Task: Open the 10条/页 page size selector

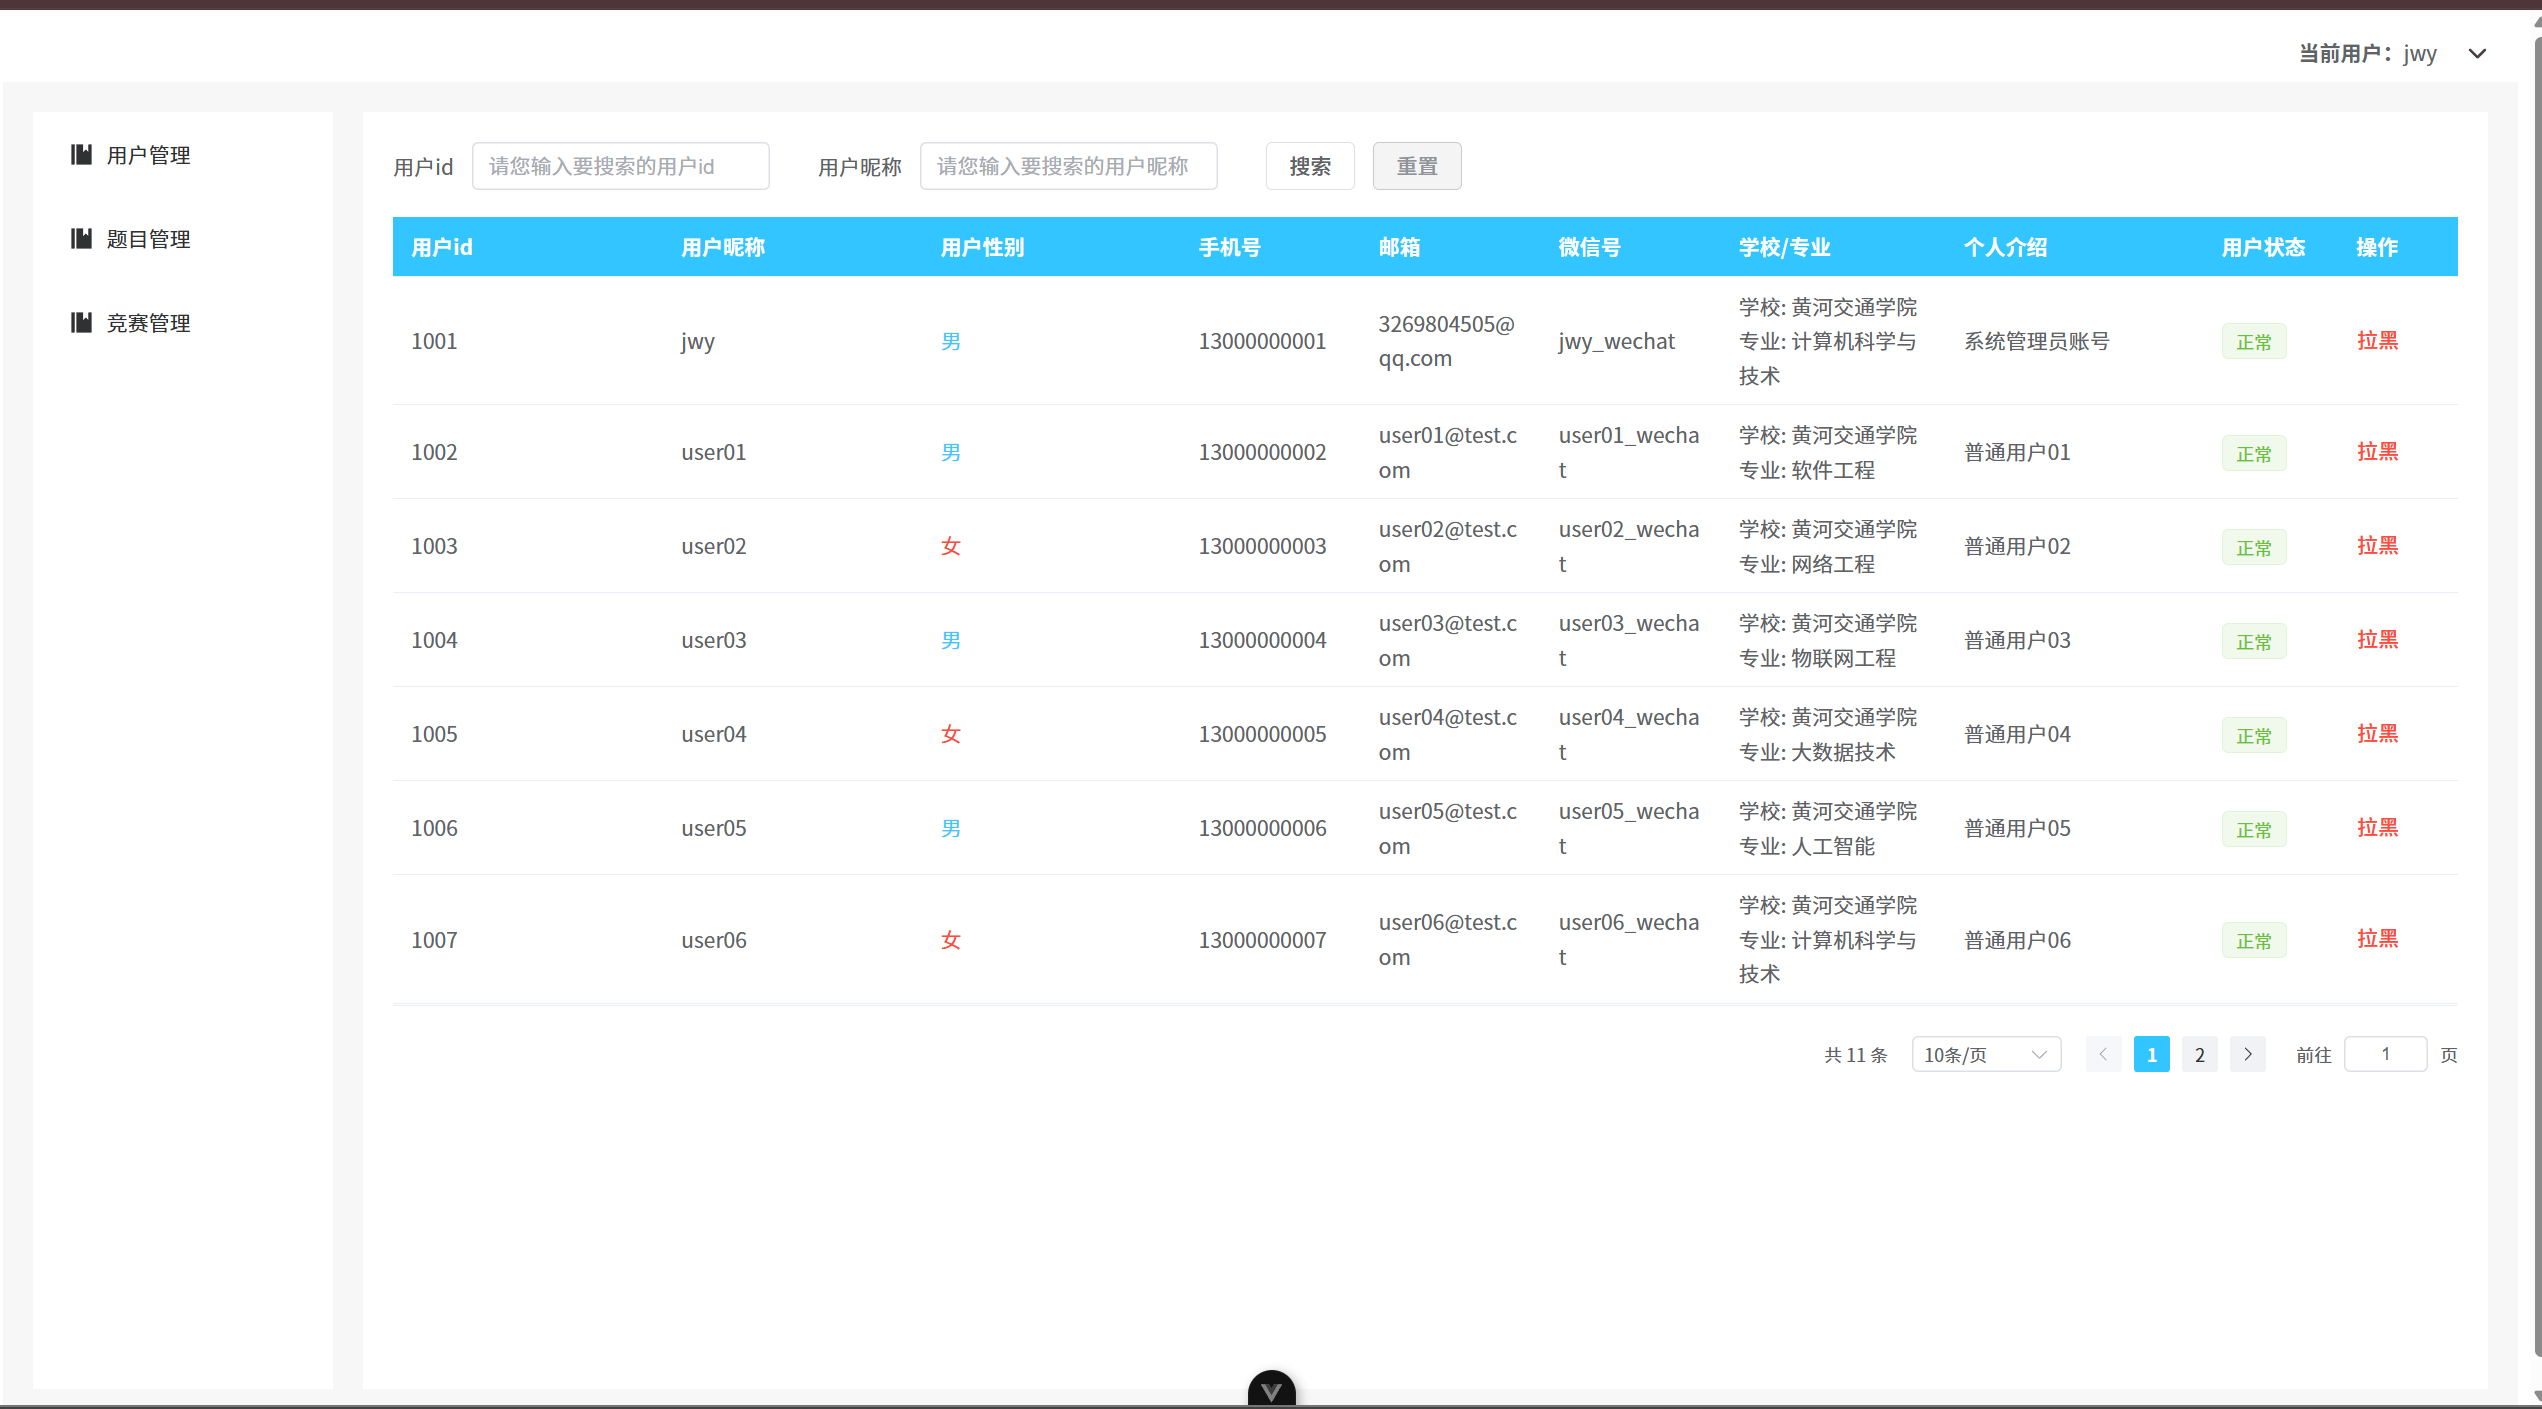Action: pyautogui.click(x=1985, y=1054)
